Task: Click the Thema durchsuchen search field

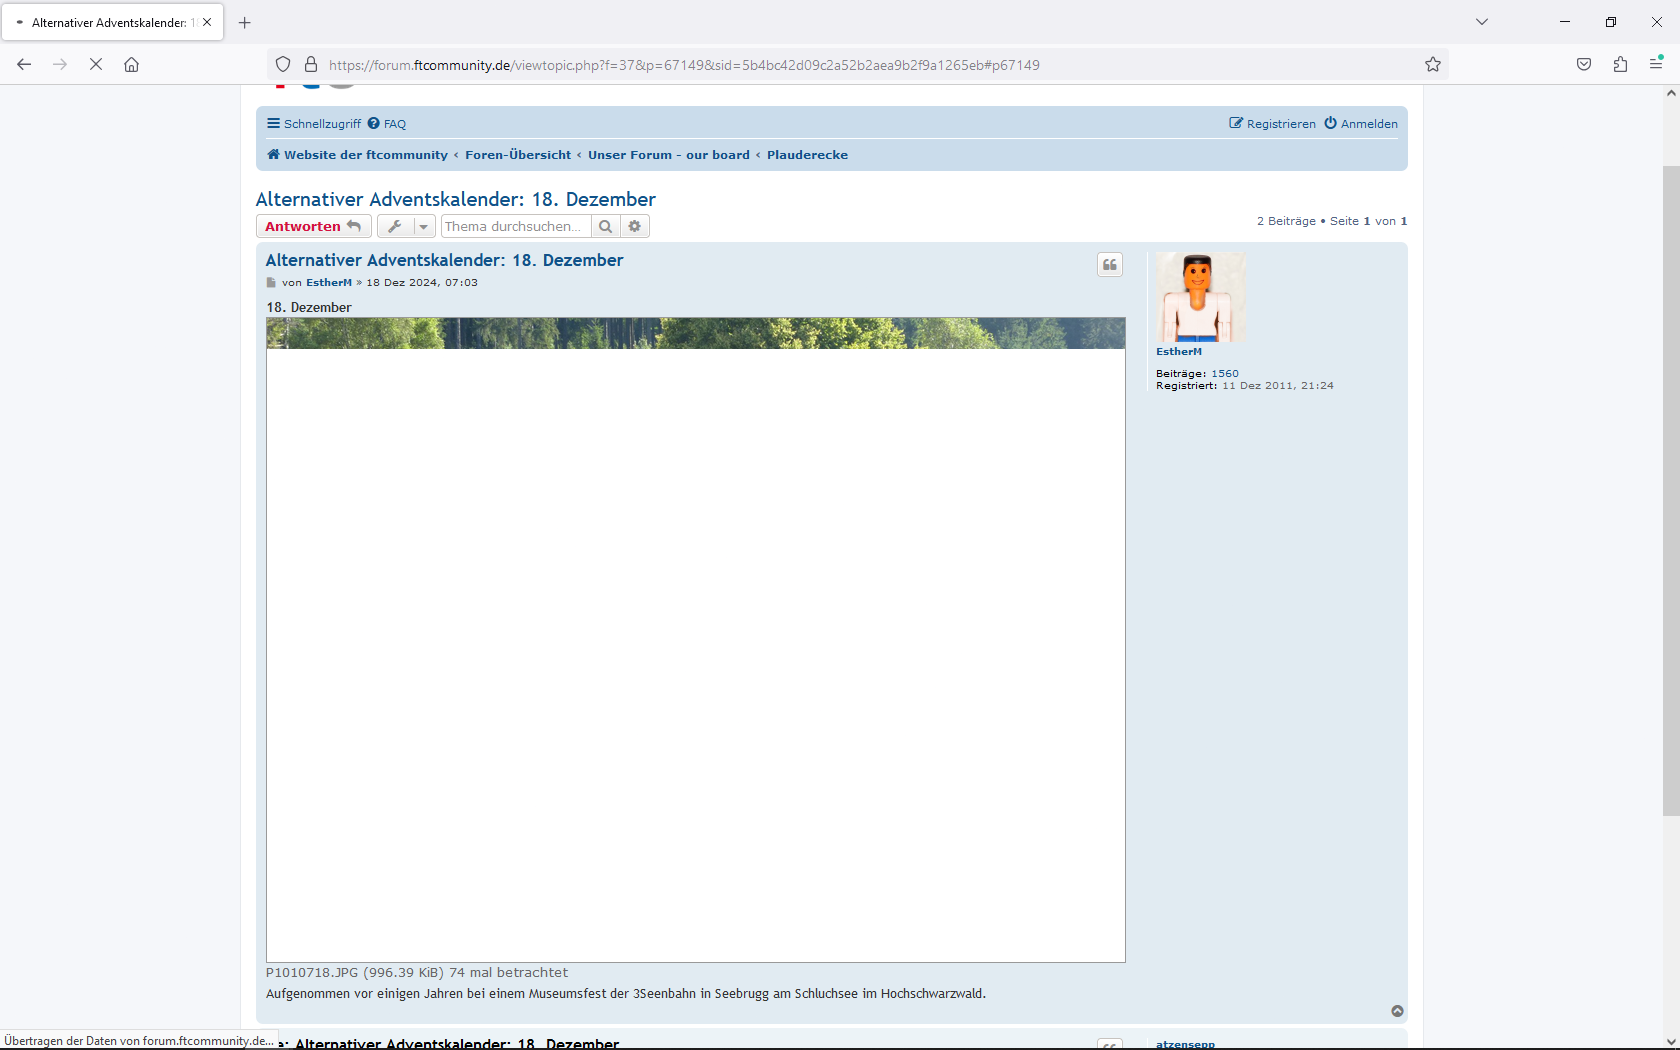Action: click(x=515, y=226)
